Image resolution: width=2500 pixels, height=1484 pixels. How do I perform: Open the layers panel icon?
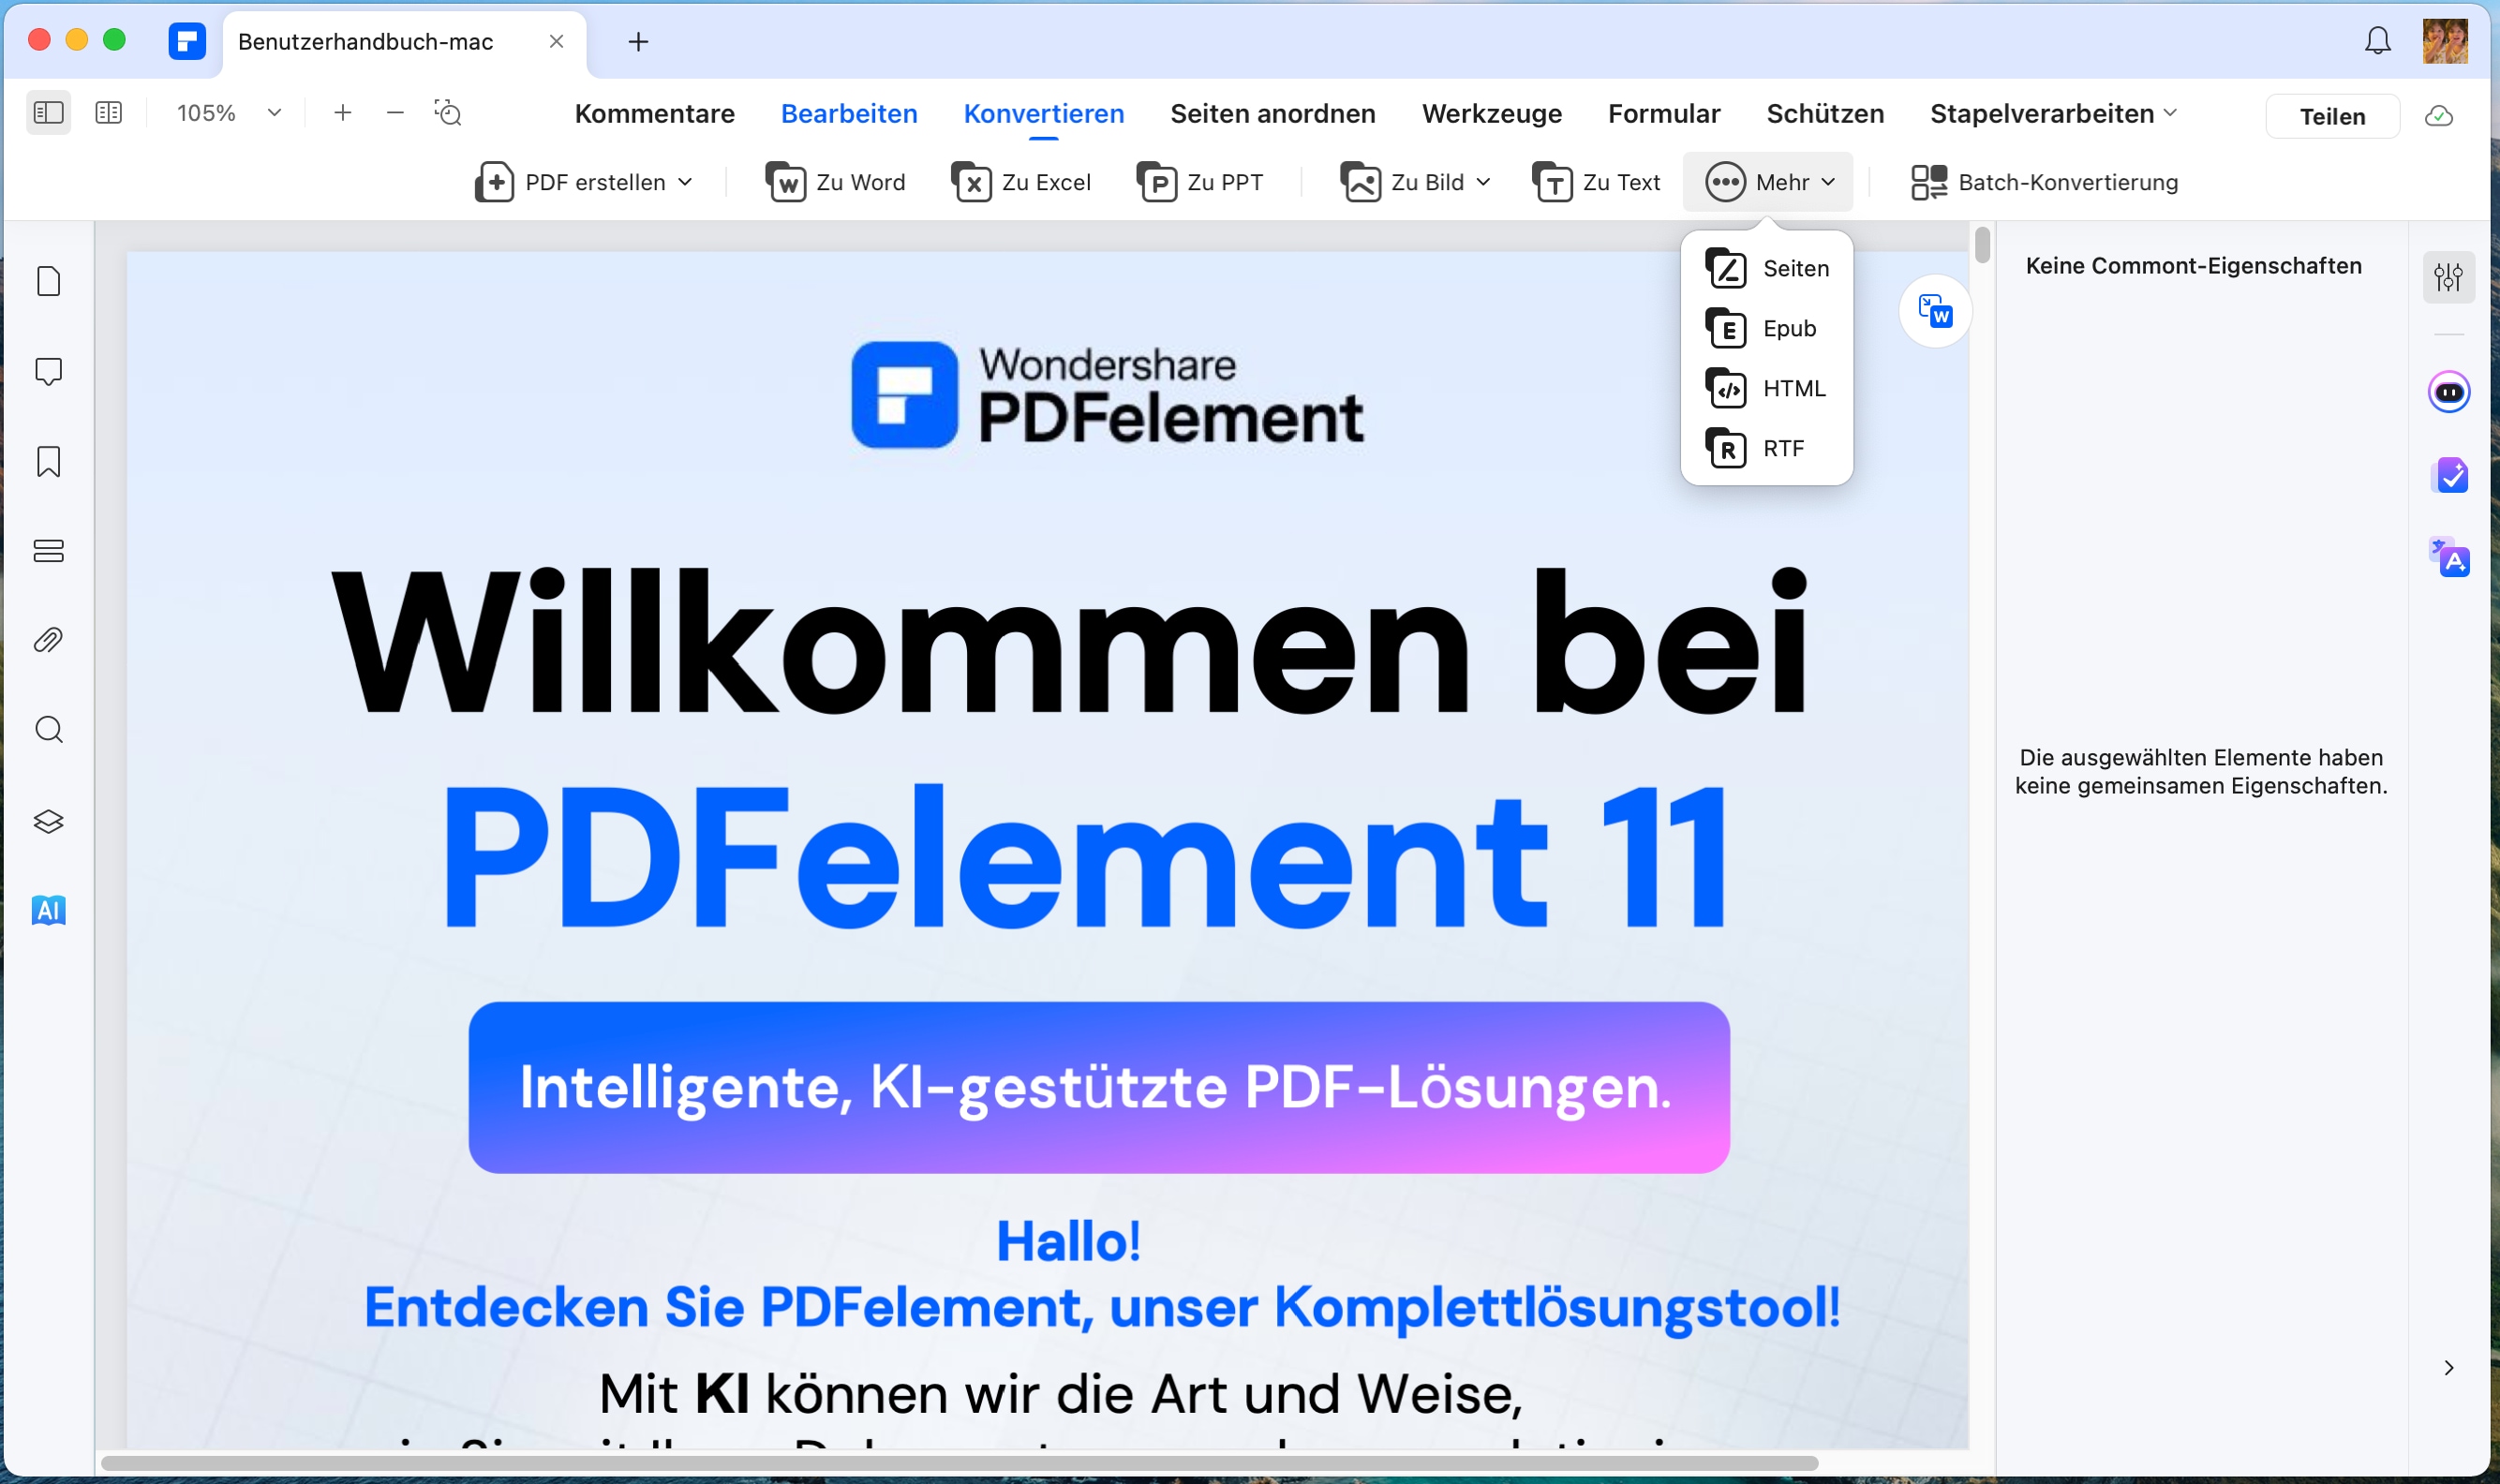[48, 821]
